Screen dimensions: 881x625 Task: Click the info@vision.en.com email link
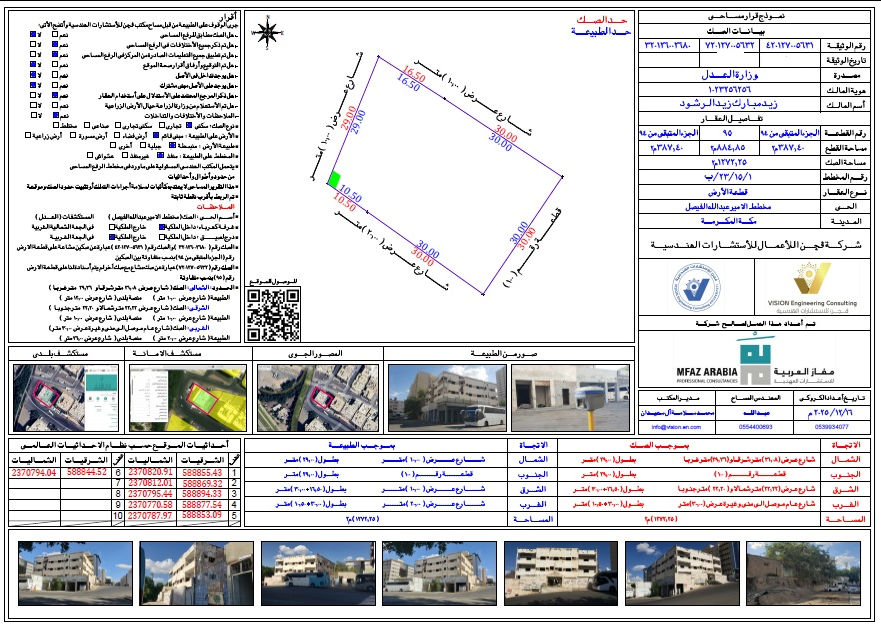(x=676, y=427)
